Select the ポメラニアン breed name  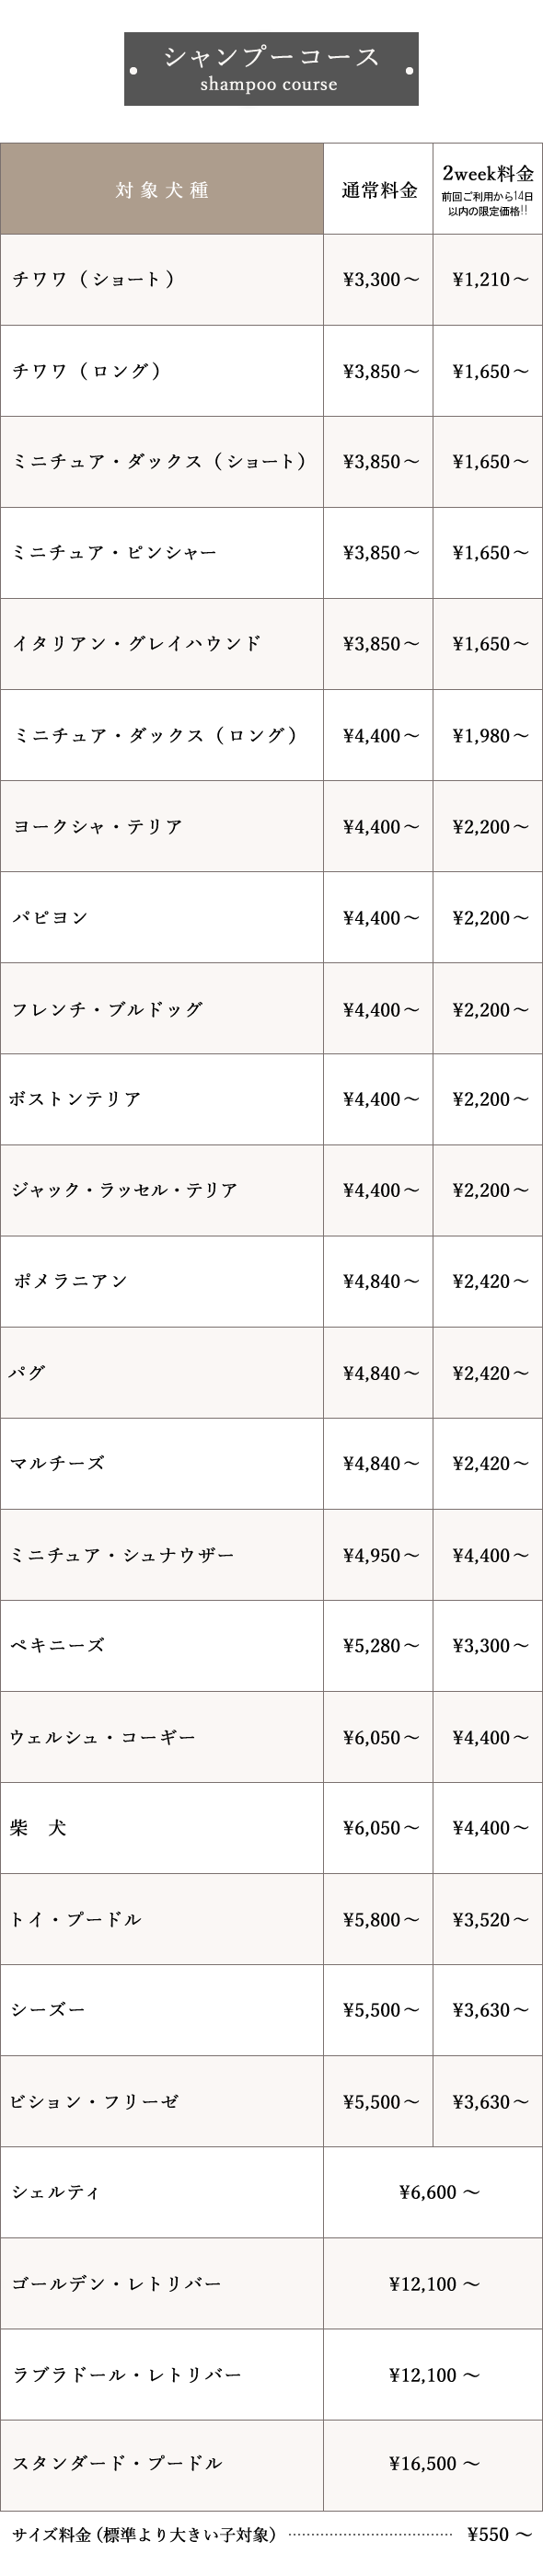70,1281
